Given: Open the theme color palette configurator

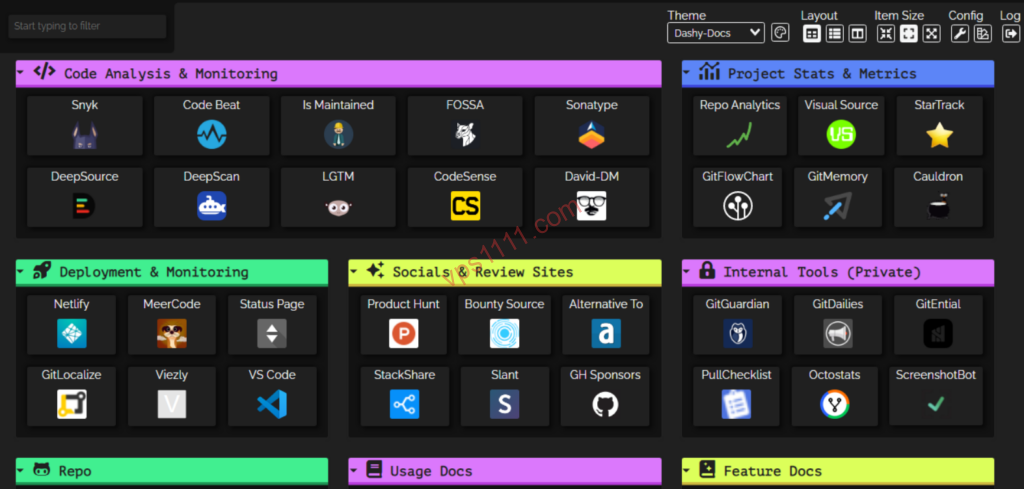Looking at the screenshot, I should coord(780,33).
